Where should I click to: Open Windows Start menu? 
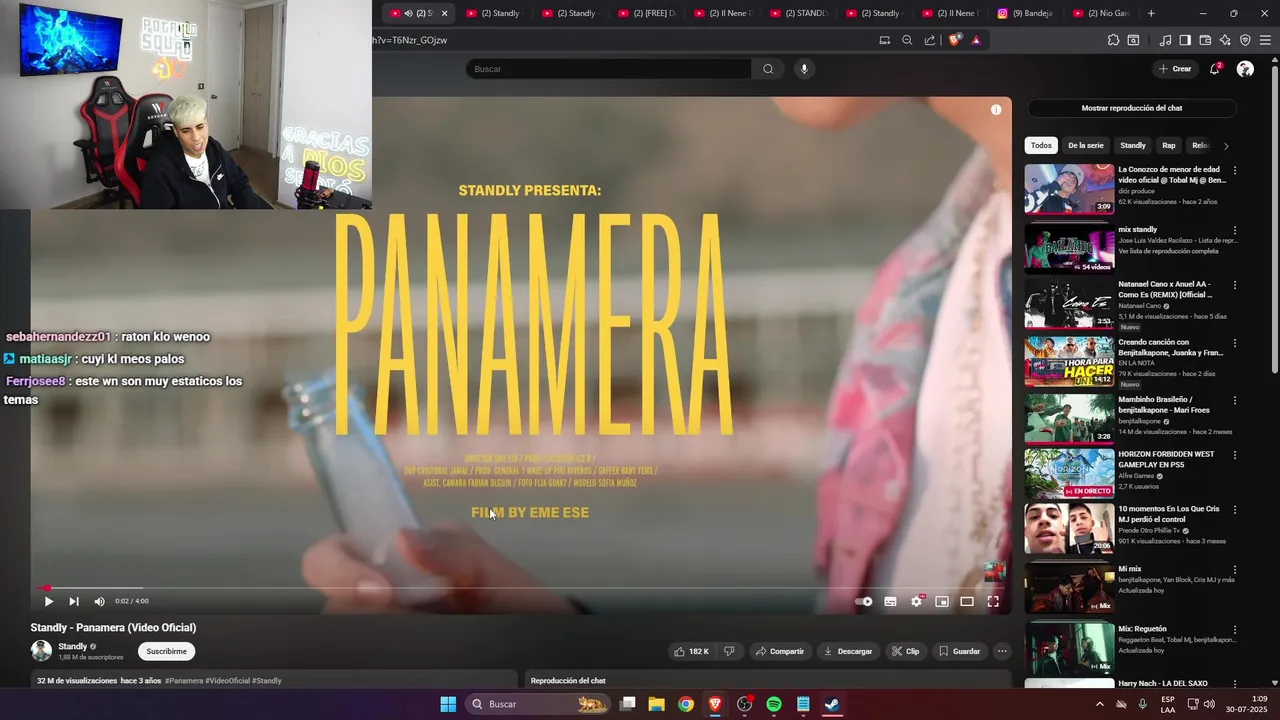pyautogui.click(x=448, y=704)
